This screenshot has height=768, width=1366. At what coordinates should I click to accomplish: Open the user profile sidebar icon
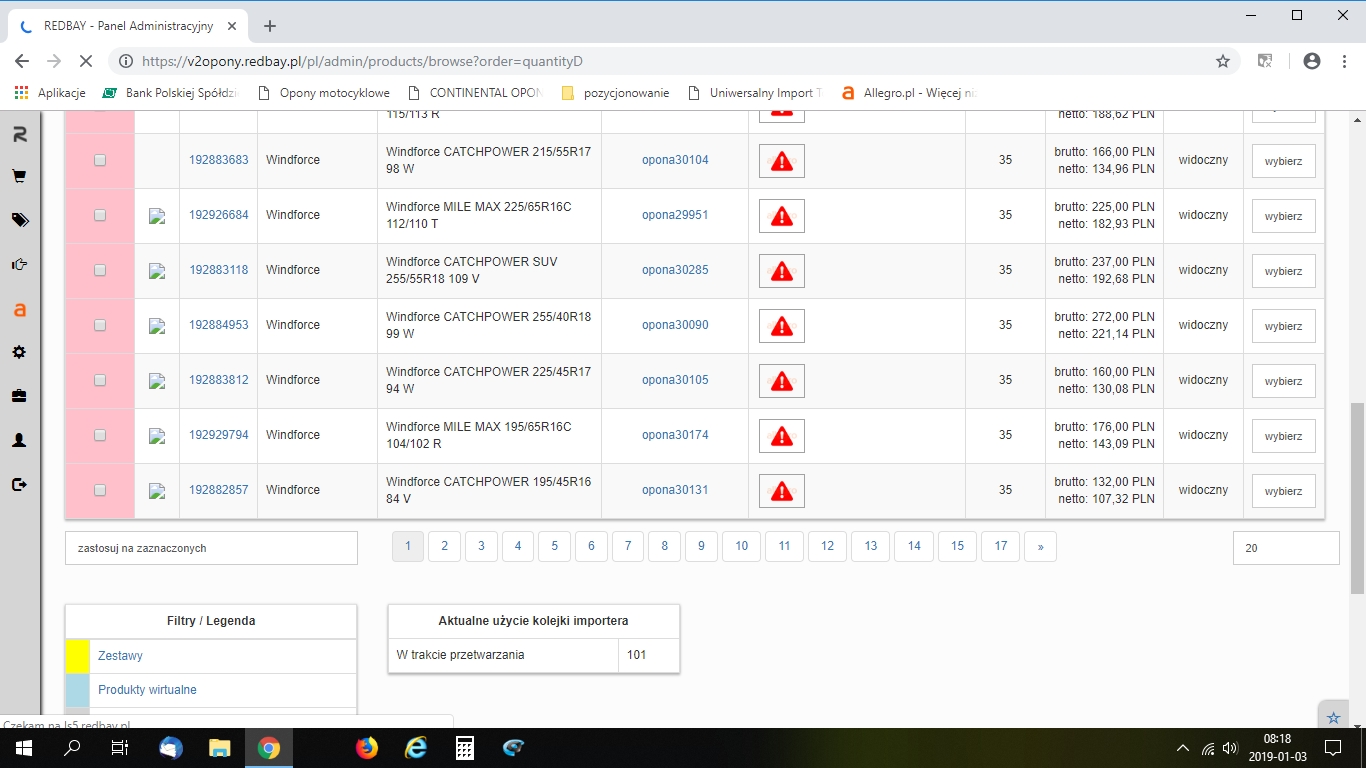(x=19, y=440)
